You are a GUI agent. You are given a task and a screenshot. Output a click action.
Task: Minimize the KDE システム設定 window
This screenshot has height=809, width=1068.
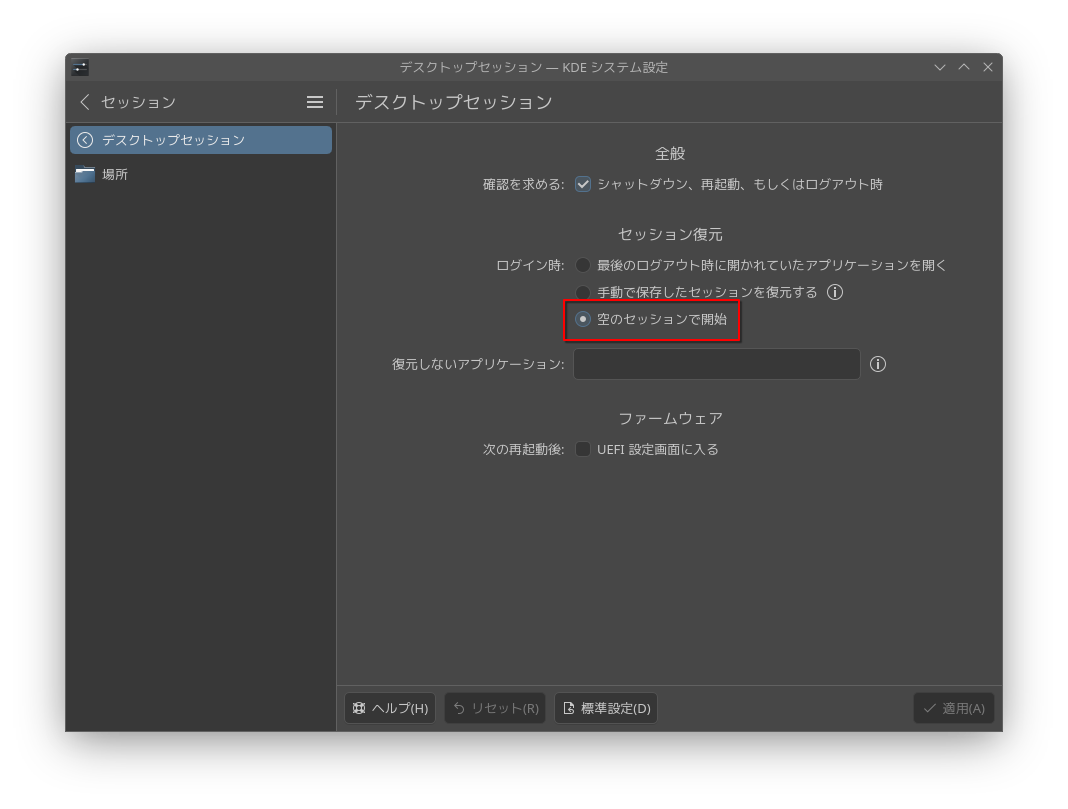tap(940, 67)
